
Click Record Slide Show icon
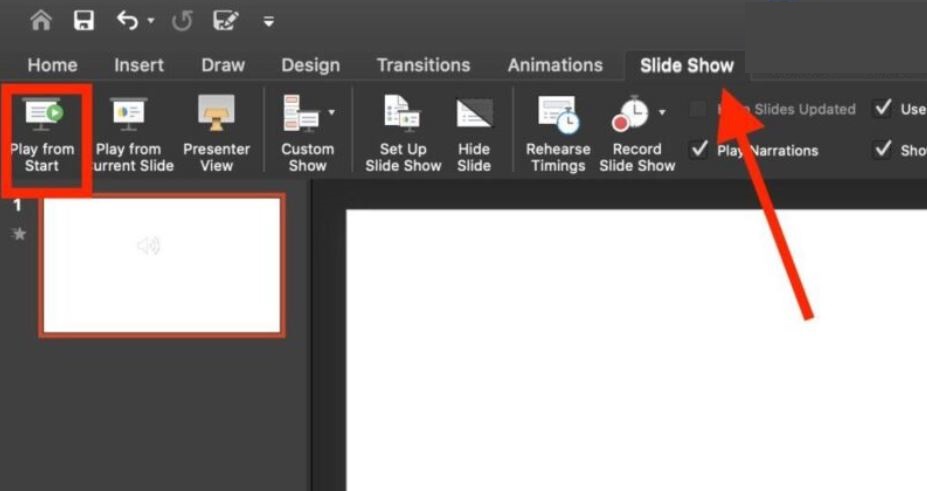631,113
